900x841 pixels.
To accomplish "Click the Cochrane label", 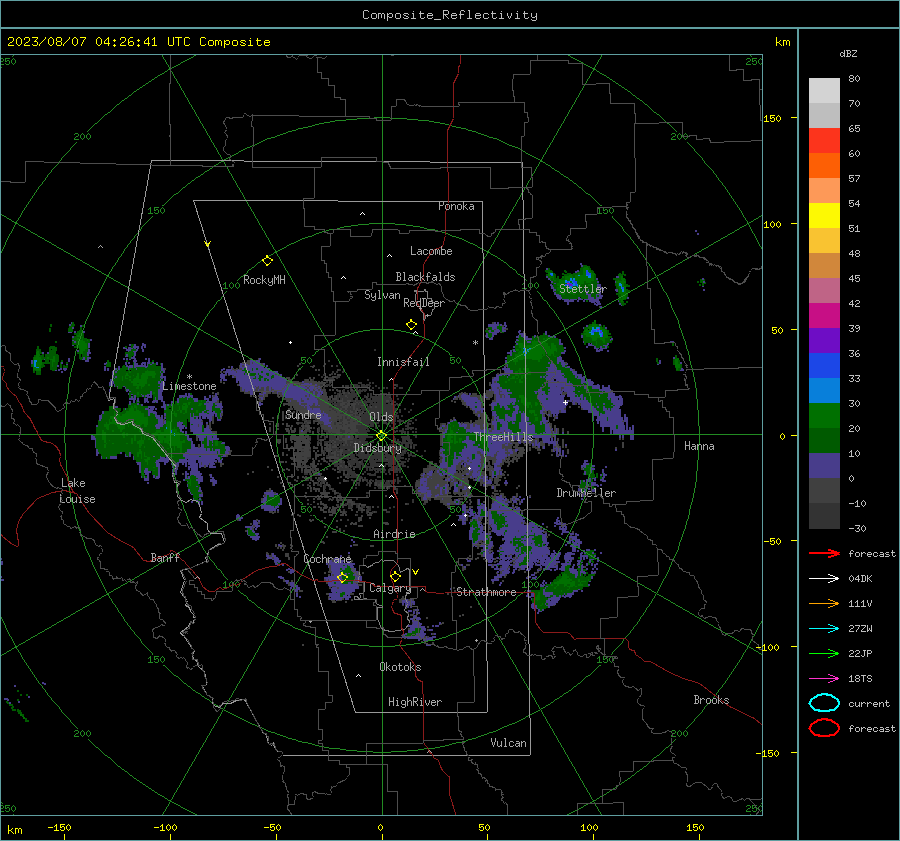I will pyautogui.click(x=327, y=559).
